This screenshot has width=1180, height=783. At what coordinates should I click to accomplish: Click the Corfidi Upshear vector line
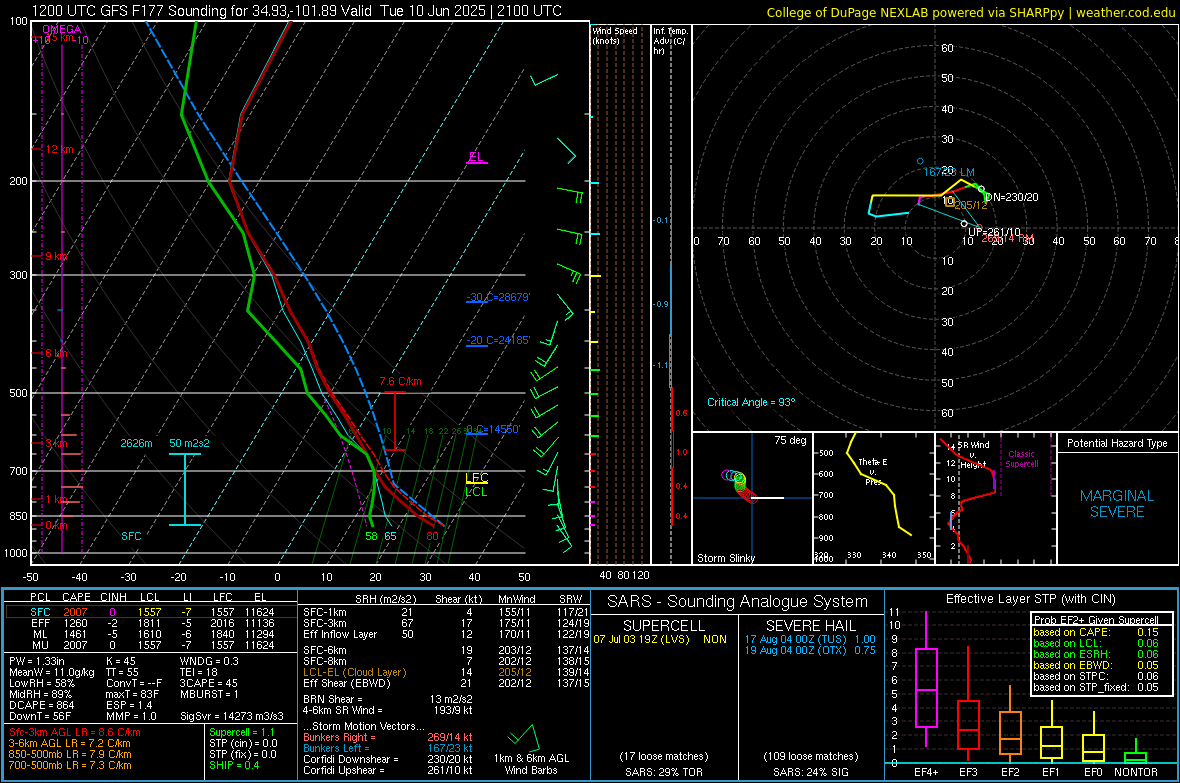[388, 770]
